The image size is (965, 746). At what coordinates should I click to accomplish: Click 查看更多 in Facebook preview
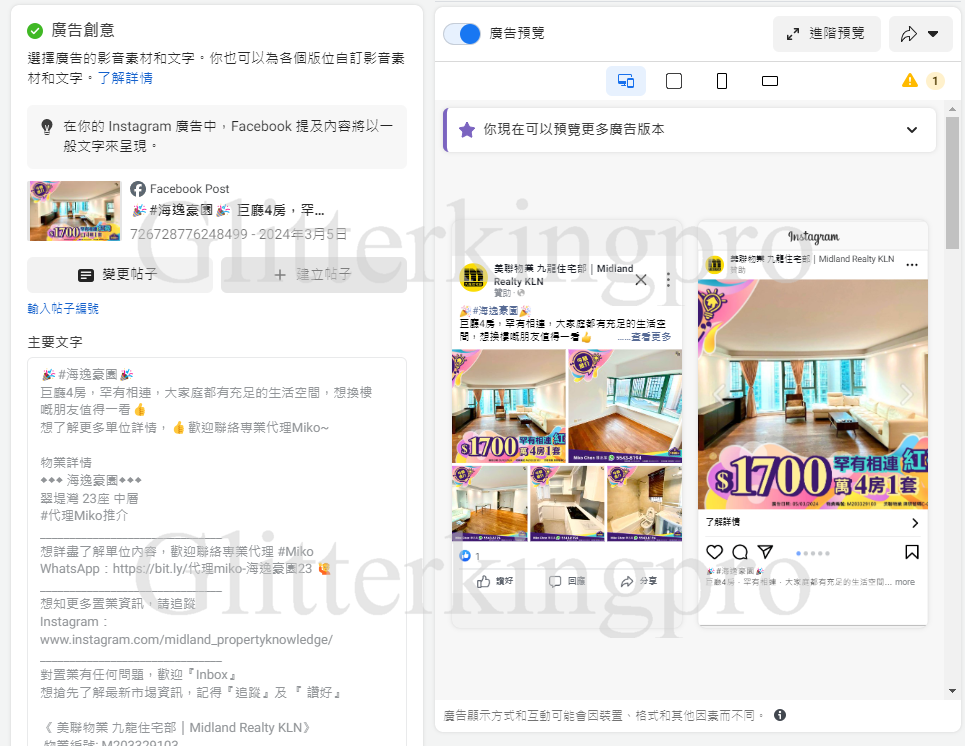pyautogui.click(x=651, y=337)
